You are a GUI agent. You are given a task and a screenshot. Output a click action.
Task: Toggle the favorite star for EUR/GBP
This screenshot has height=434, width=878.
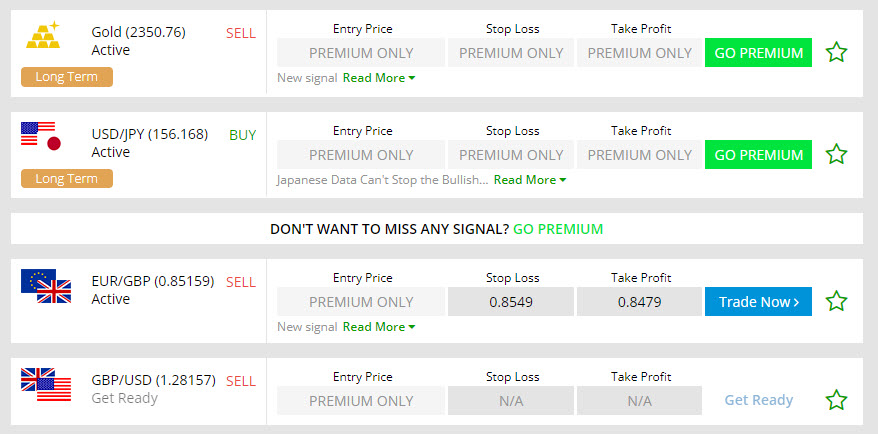click(x=836, y=301)
